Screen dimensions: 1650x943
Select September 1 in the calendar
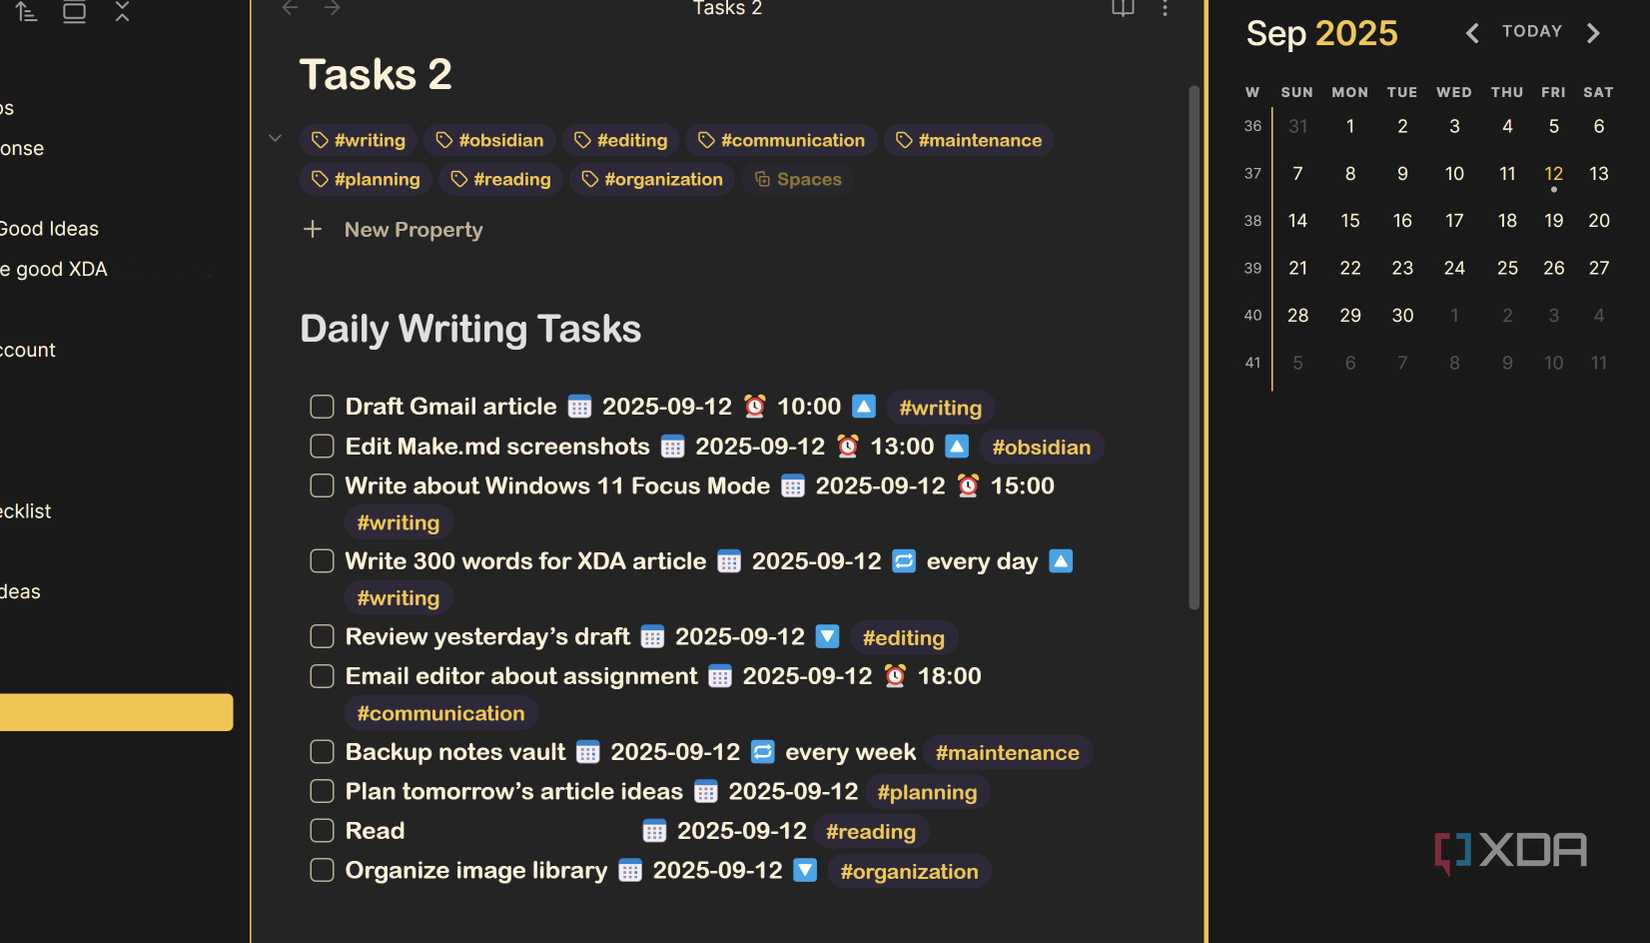pyautogui.click(x=1350, y=126)
